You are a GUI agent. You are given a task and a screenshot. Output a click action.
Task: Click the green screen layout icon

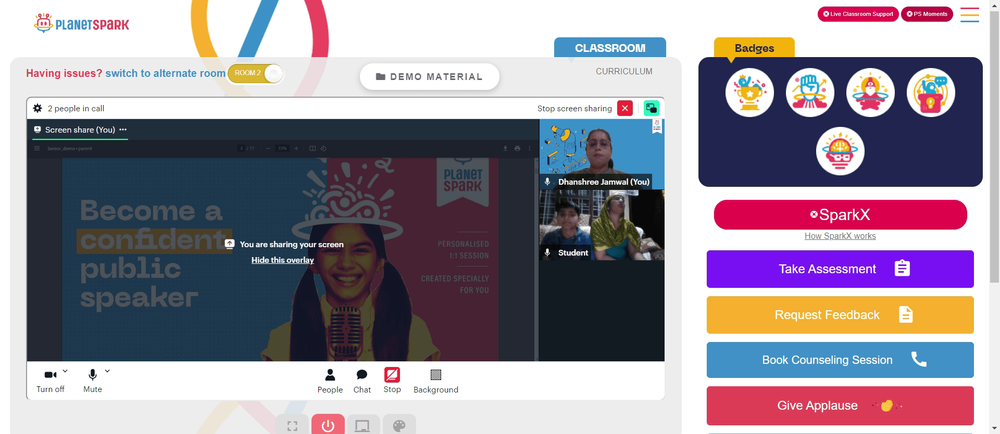[x=651, y=108]
